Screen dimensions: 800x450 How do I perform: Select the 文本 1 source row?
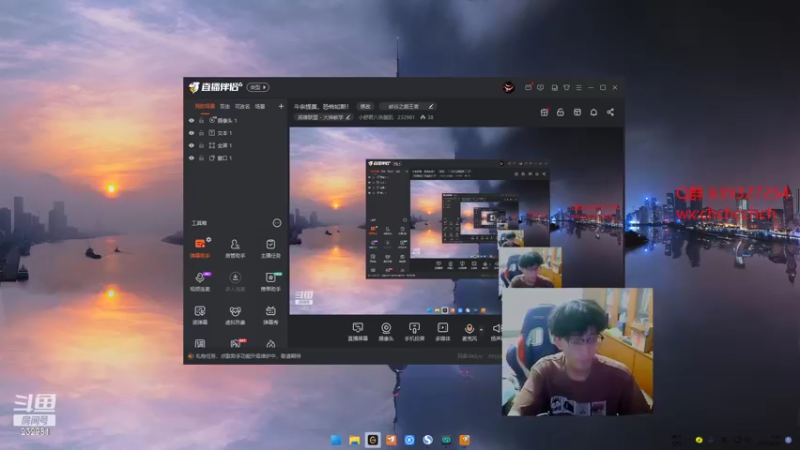[236, 133]
